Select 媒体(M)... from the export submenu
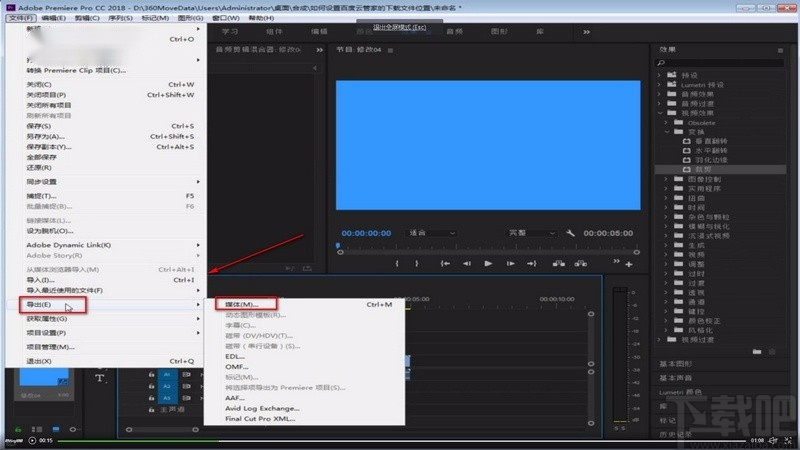The height and width of the screenshot is (450, 800). tap(242, 304)
